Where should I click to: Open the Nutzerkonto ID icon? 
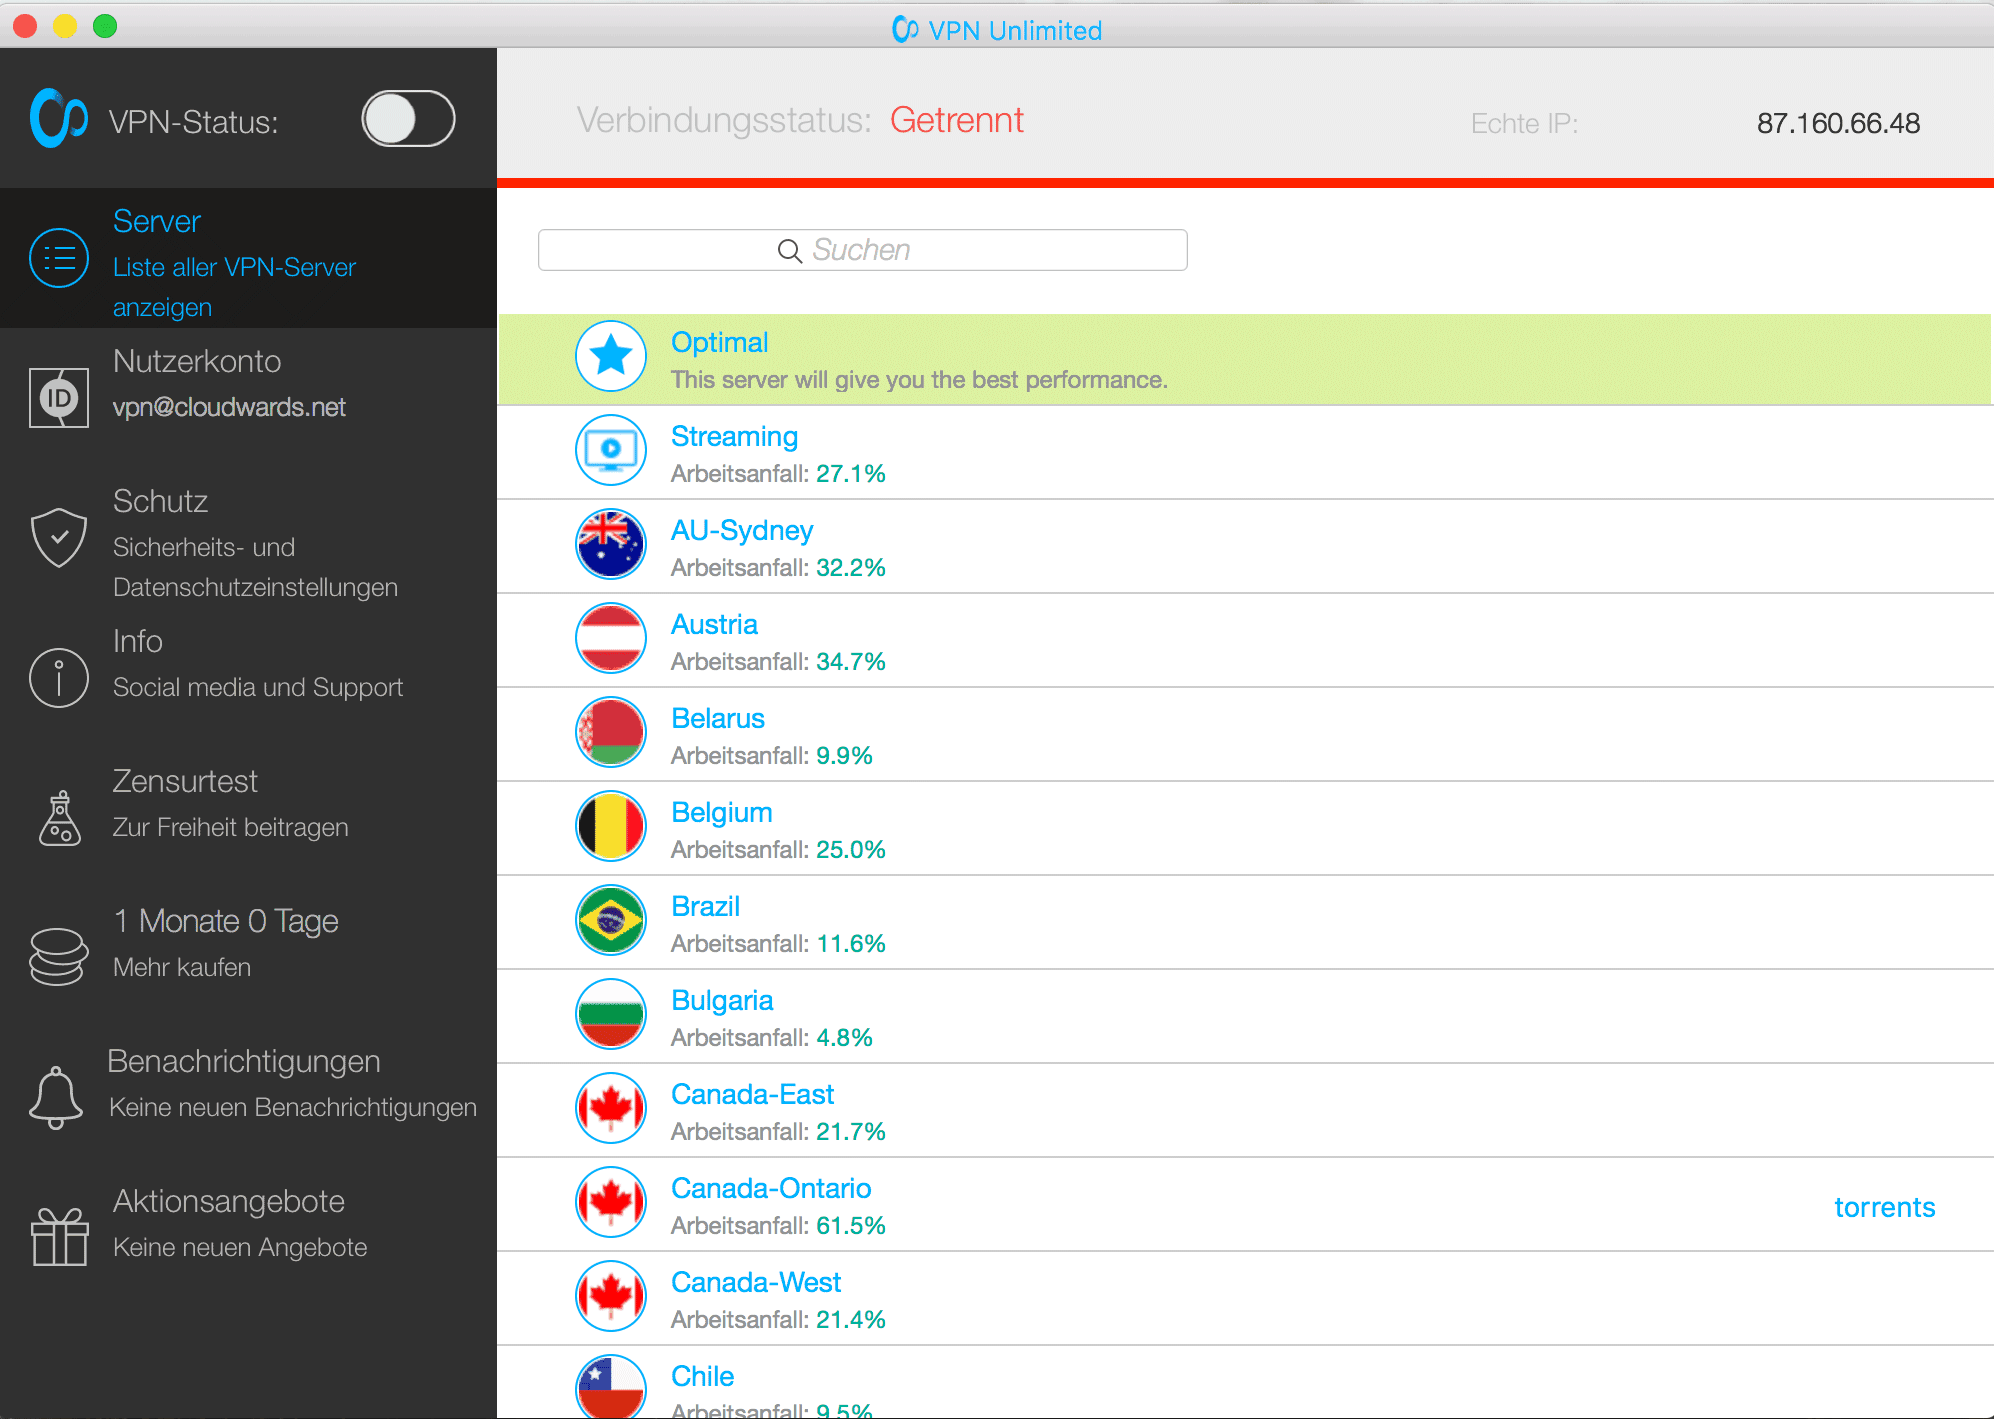pos(59,398)
